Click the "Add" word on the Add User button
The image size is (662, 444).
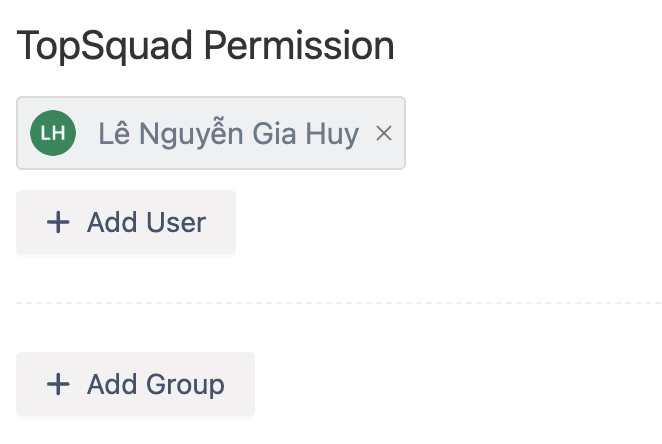(x=112, y=222)
